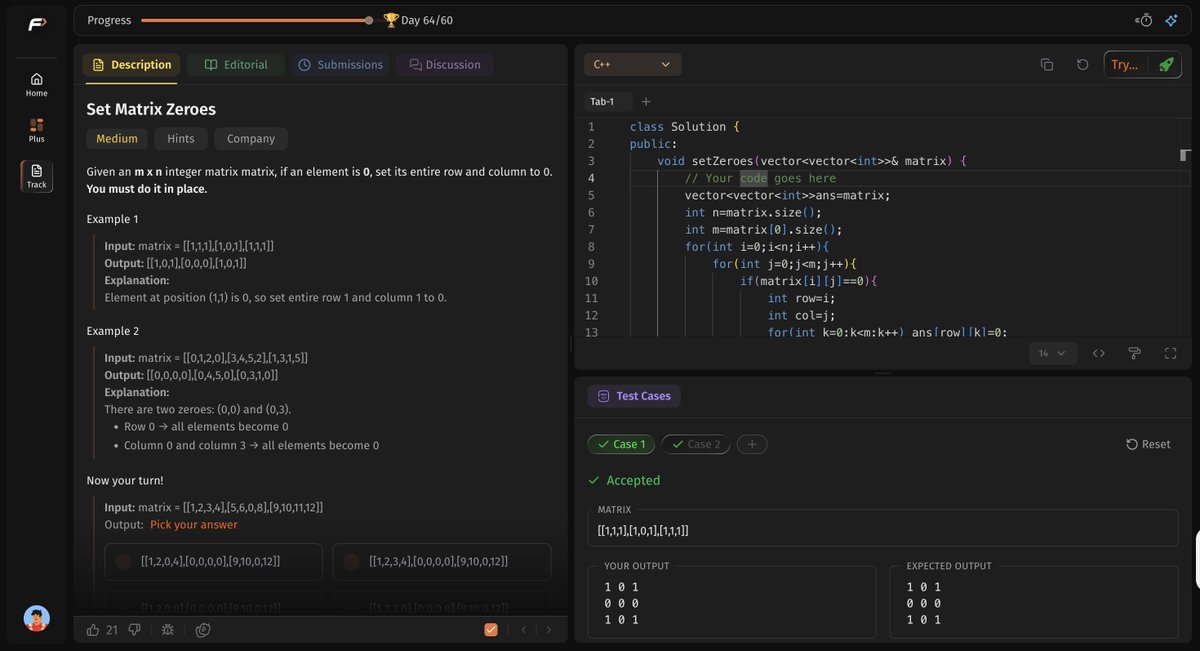Click the trophy icon next to Day 64/60
The width and height of the screenshot is (1200, 651).
391,20
